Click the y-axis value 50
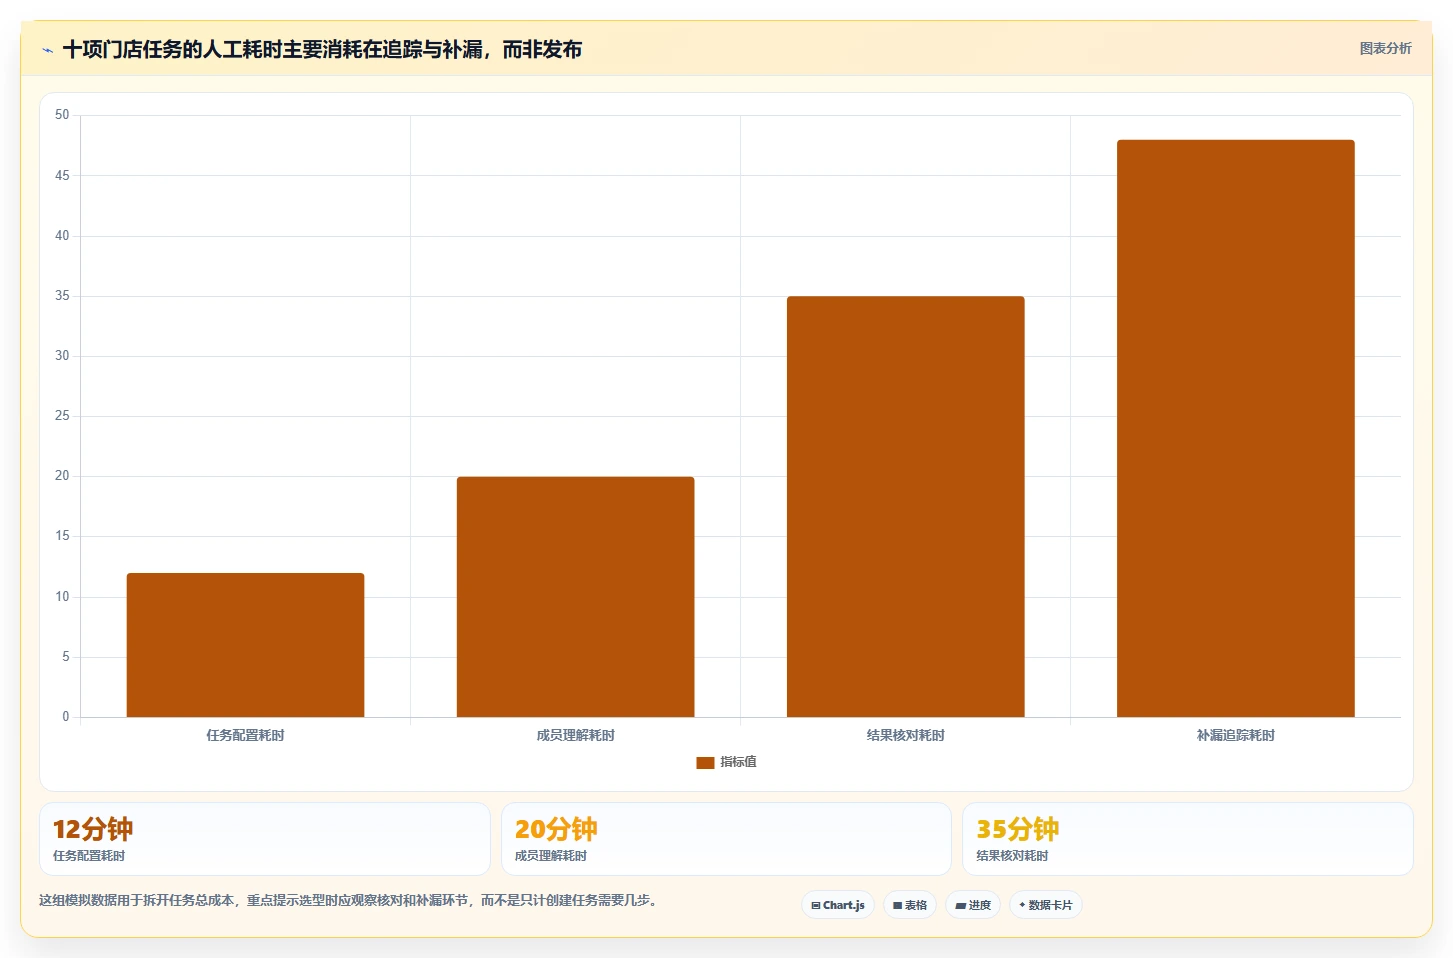 tap(62, 115)
